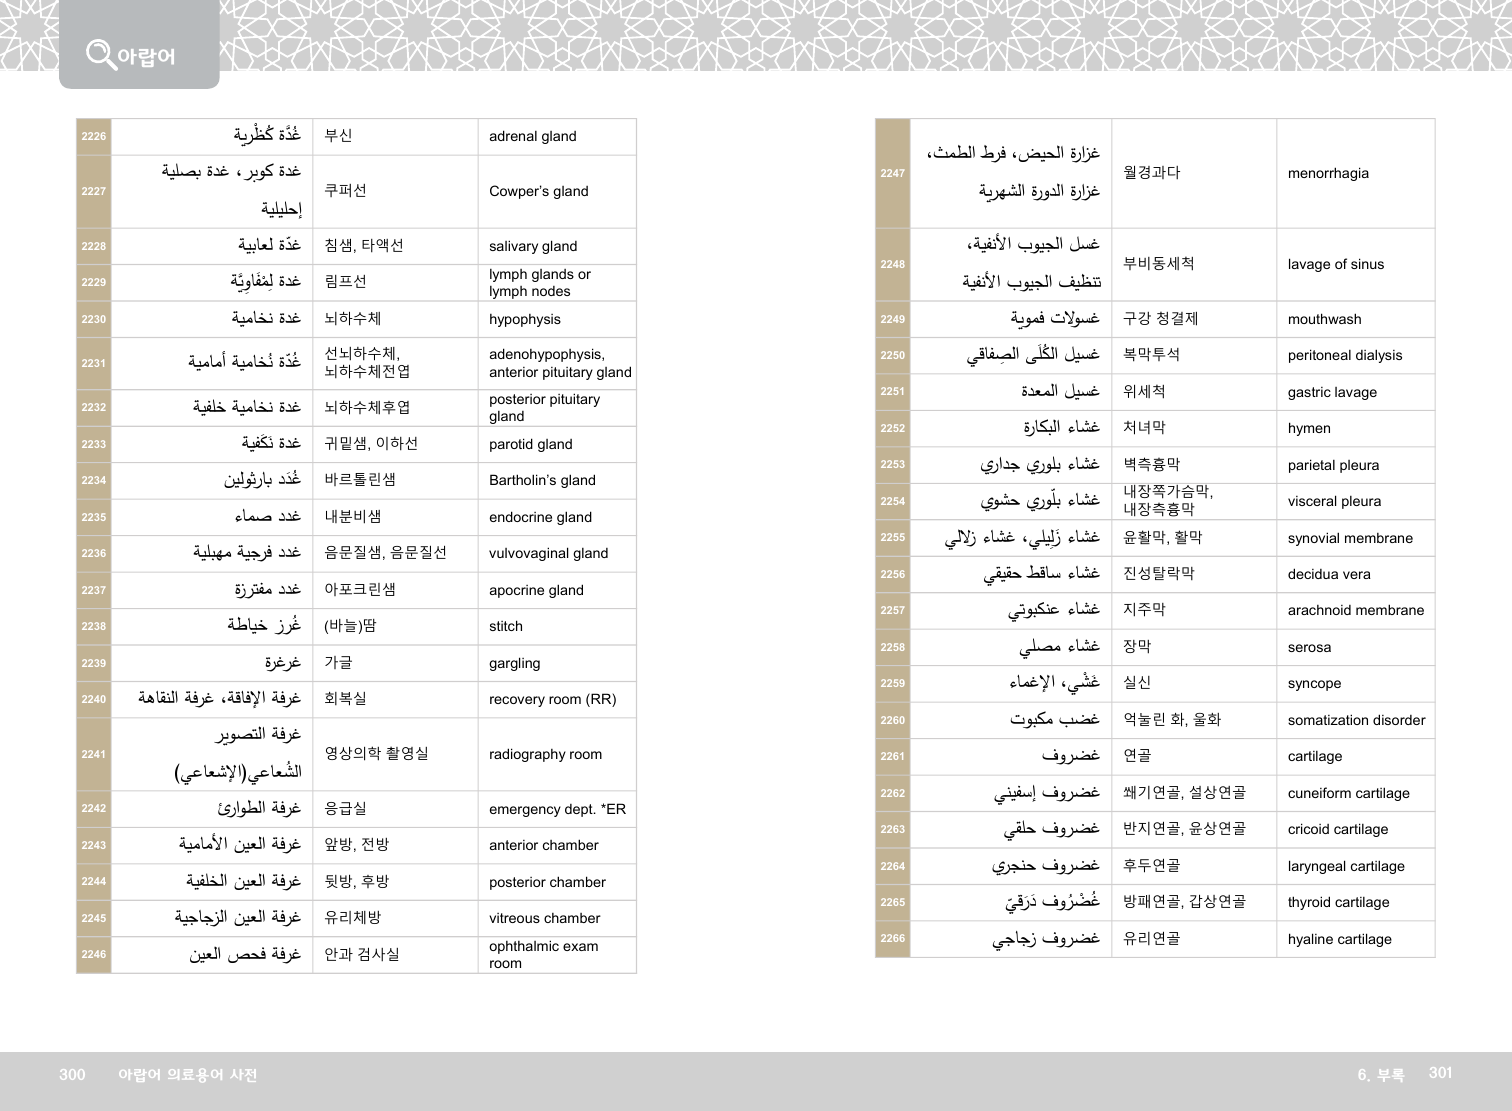The image size is (1512, 1111).
Task: Select the 'Cowper's gland' entry
Action: click(538, 192)
